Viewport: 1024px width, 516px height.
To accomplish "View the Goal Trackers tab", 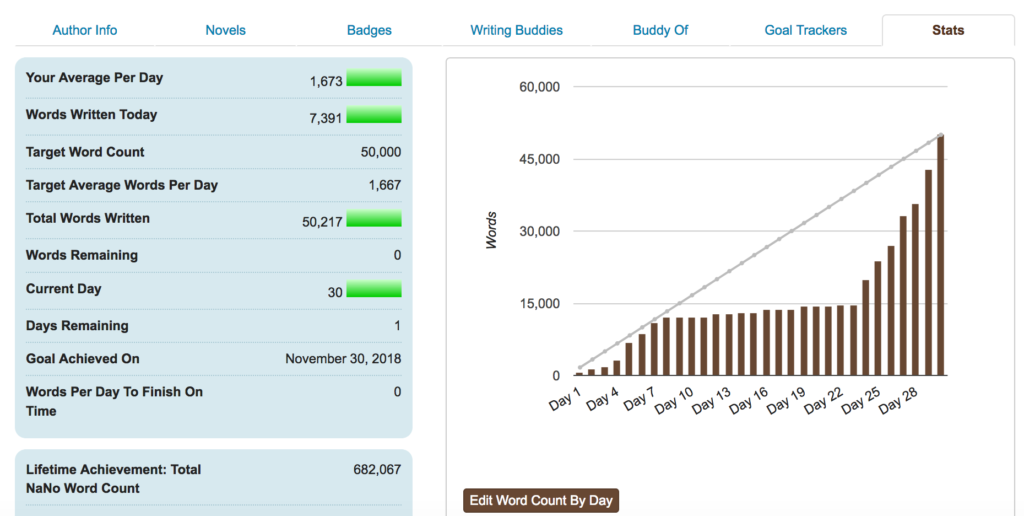I will pyautogui.click(x=805, y=30).
